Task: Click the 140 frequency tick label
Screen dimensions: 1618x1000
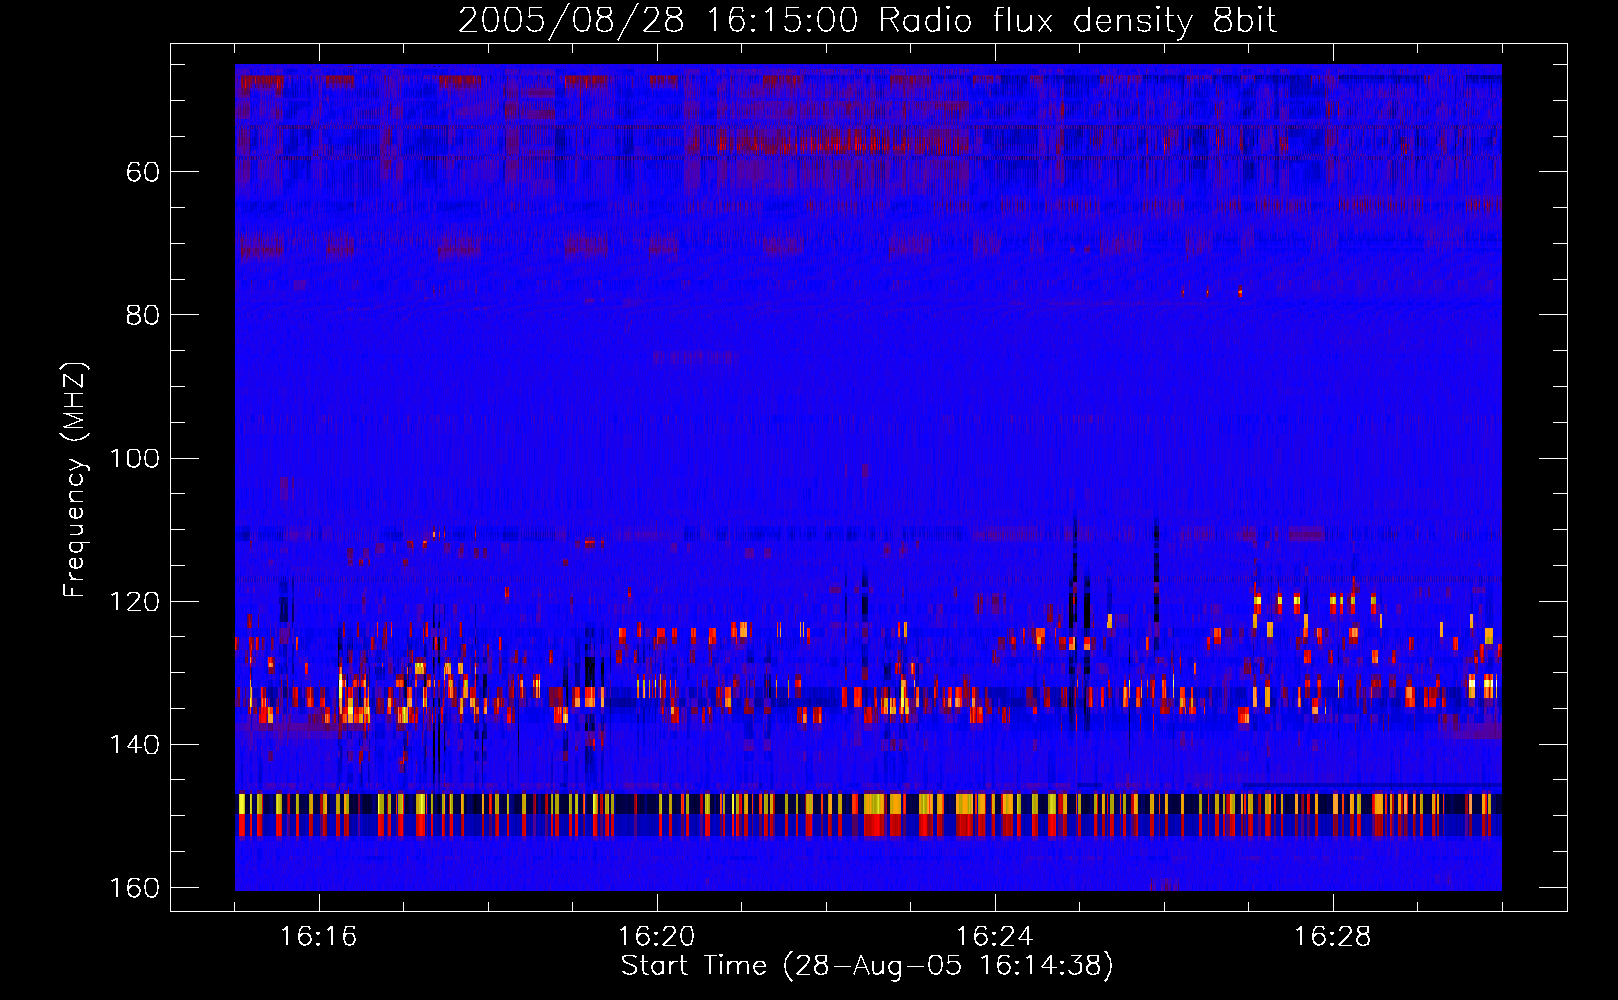Action: [134, 745]
